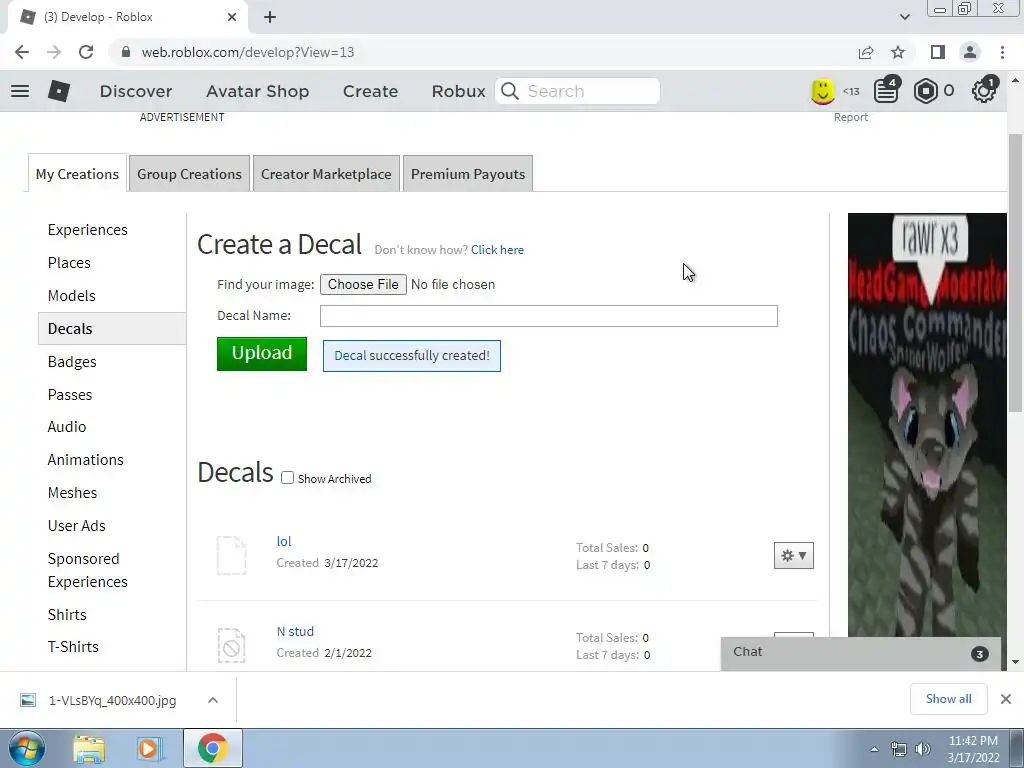
Task: Click Show all downloads button
Action: click(x=948, y=699)
